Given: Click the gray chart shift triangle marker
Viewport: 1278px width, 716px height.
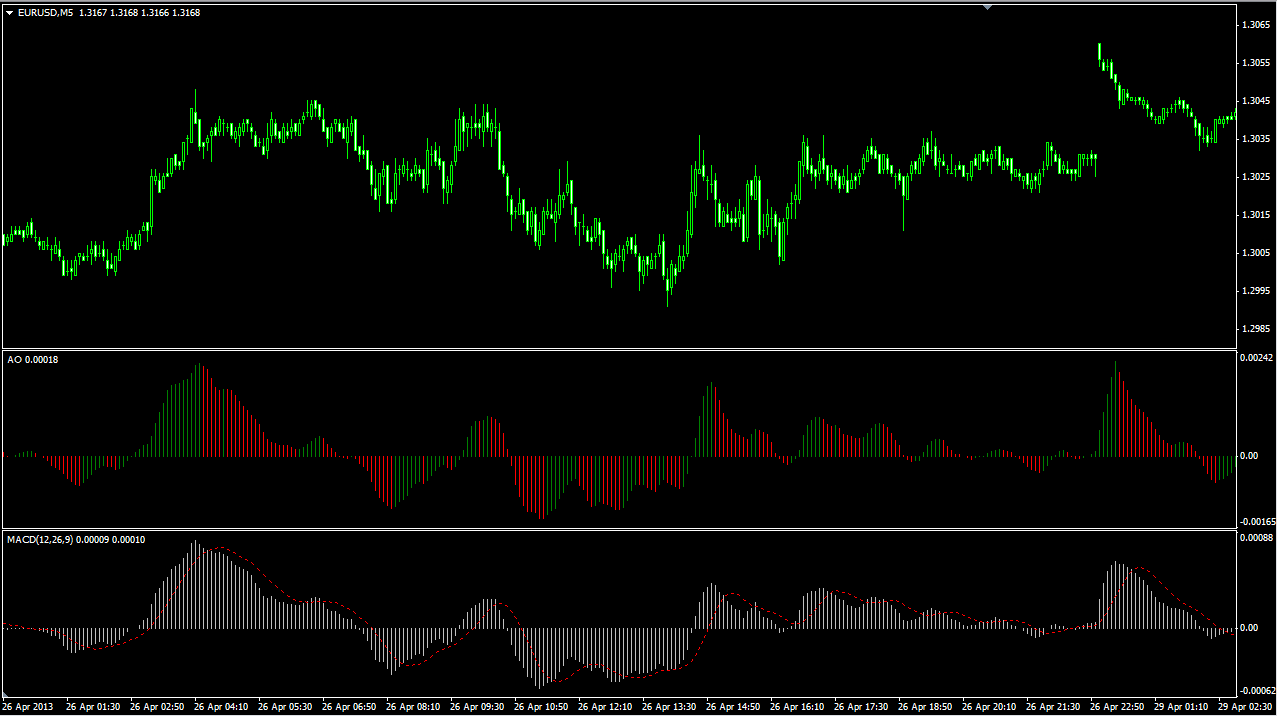Looking at the screenshot, I should pos(988,7).
